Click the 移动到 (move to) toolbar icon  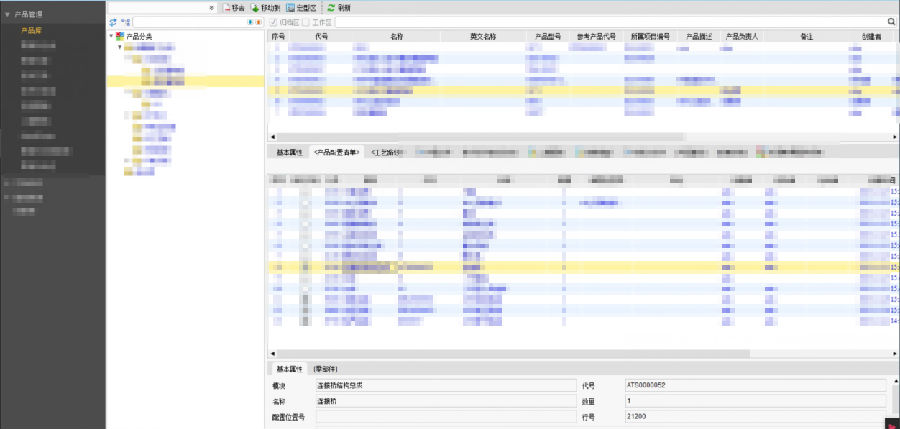pos(256,7)
